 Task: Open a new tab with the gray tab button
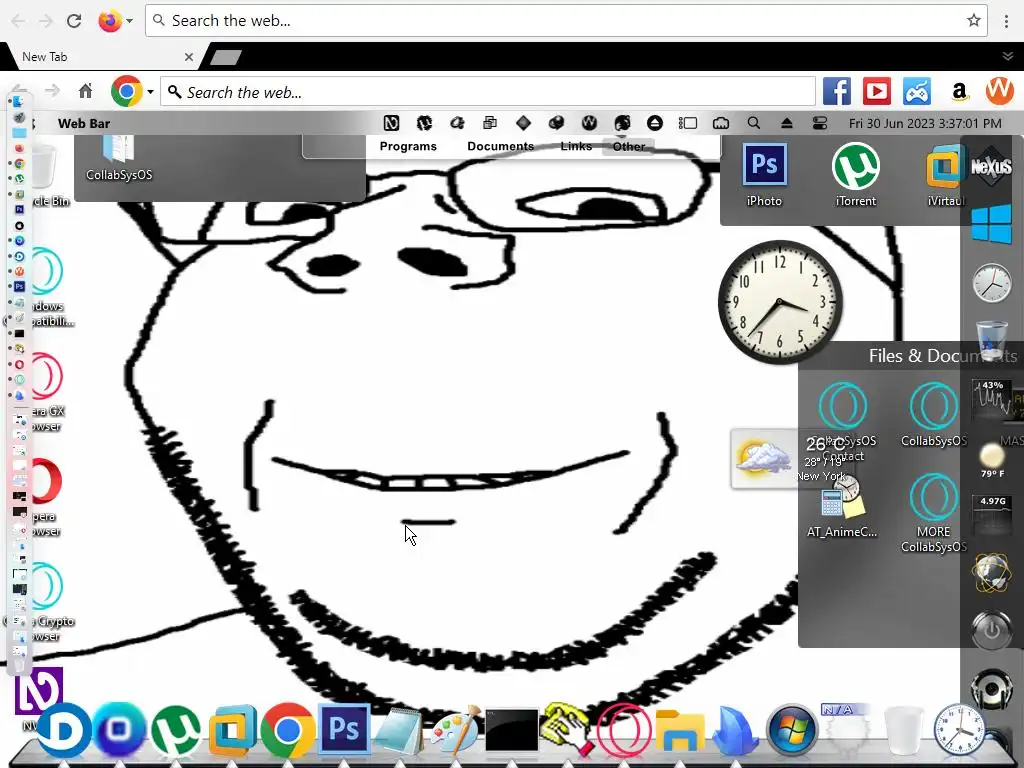(x=226, y=57)
